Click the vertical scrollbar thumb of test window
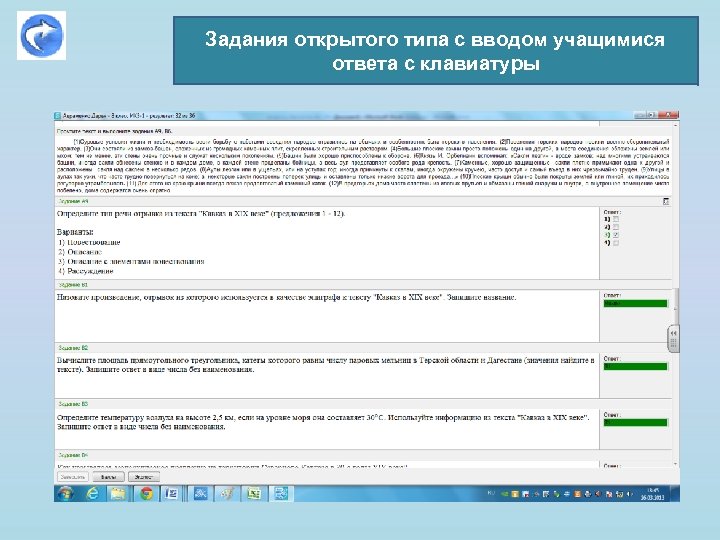The width and height of the screenshot is (720, 540). [676, 305]
